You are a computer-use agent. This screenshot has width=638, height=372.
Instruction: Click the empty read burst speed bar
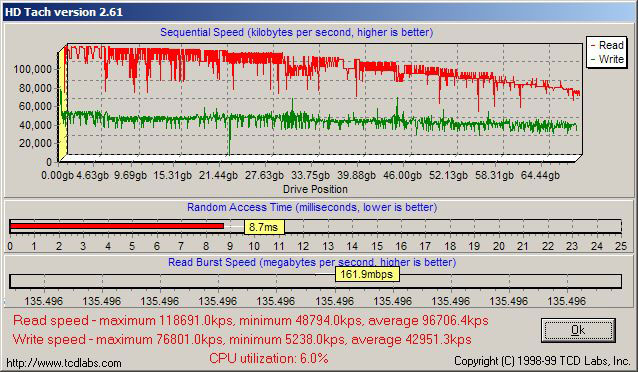(315, 281)
